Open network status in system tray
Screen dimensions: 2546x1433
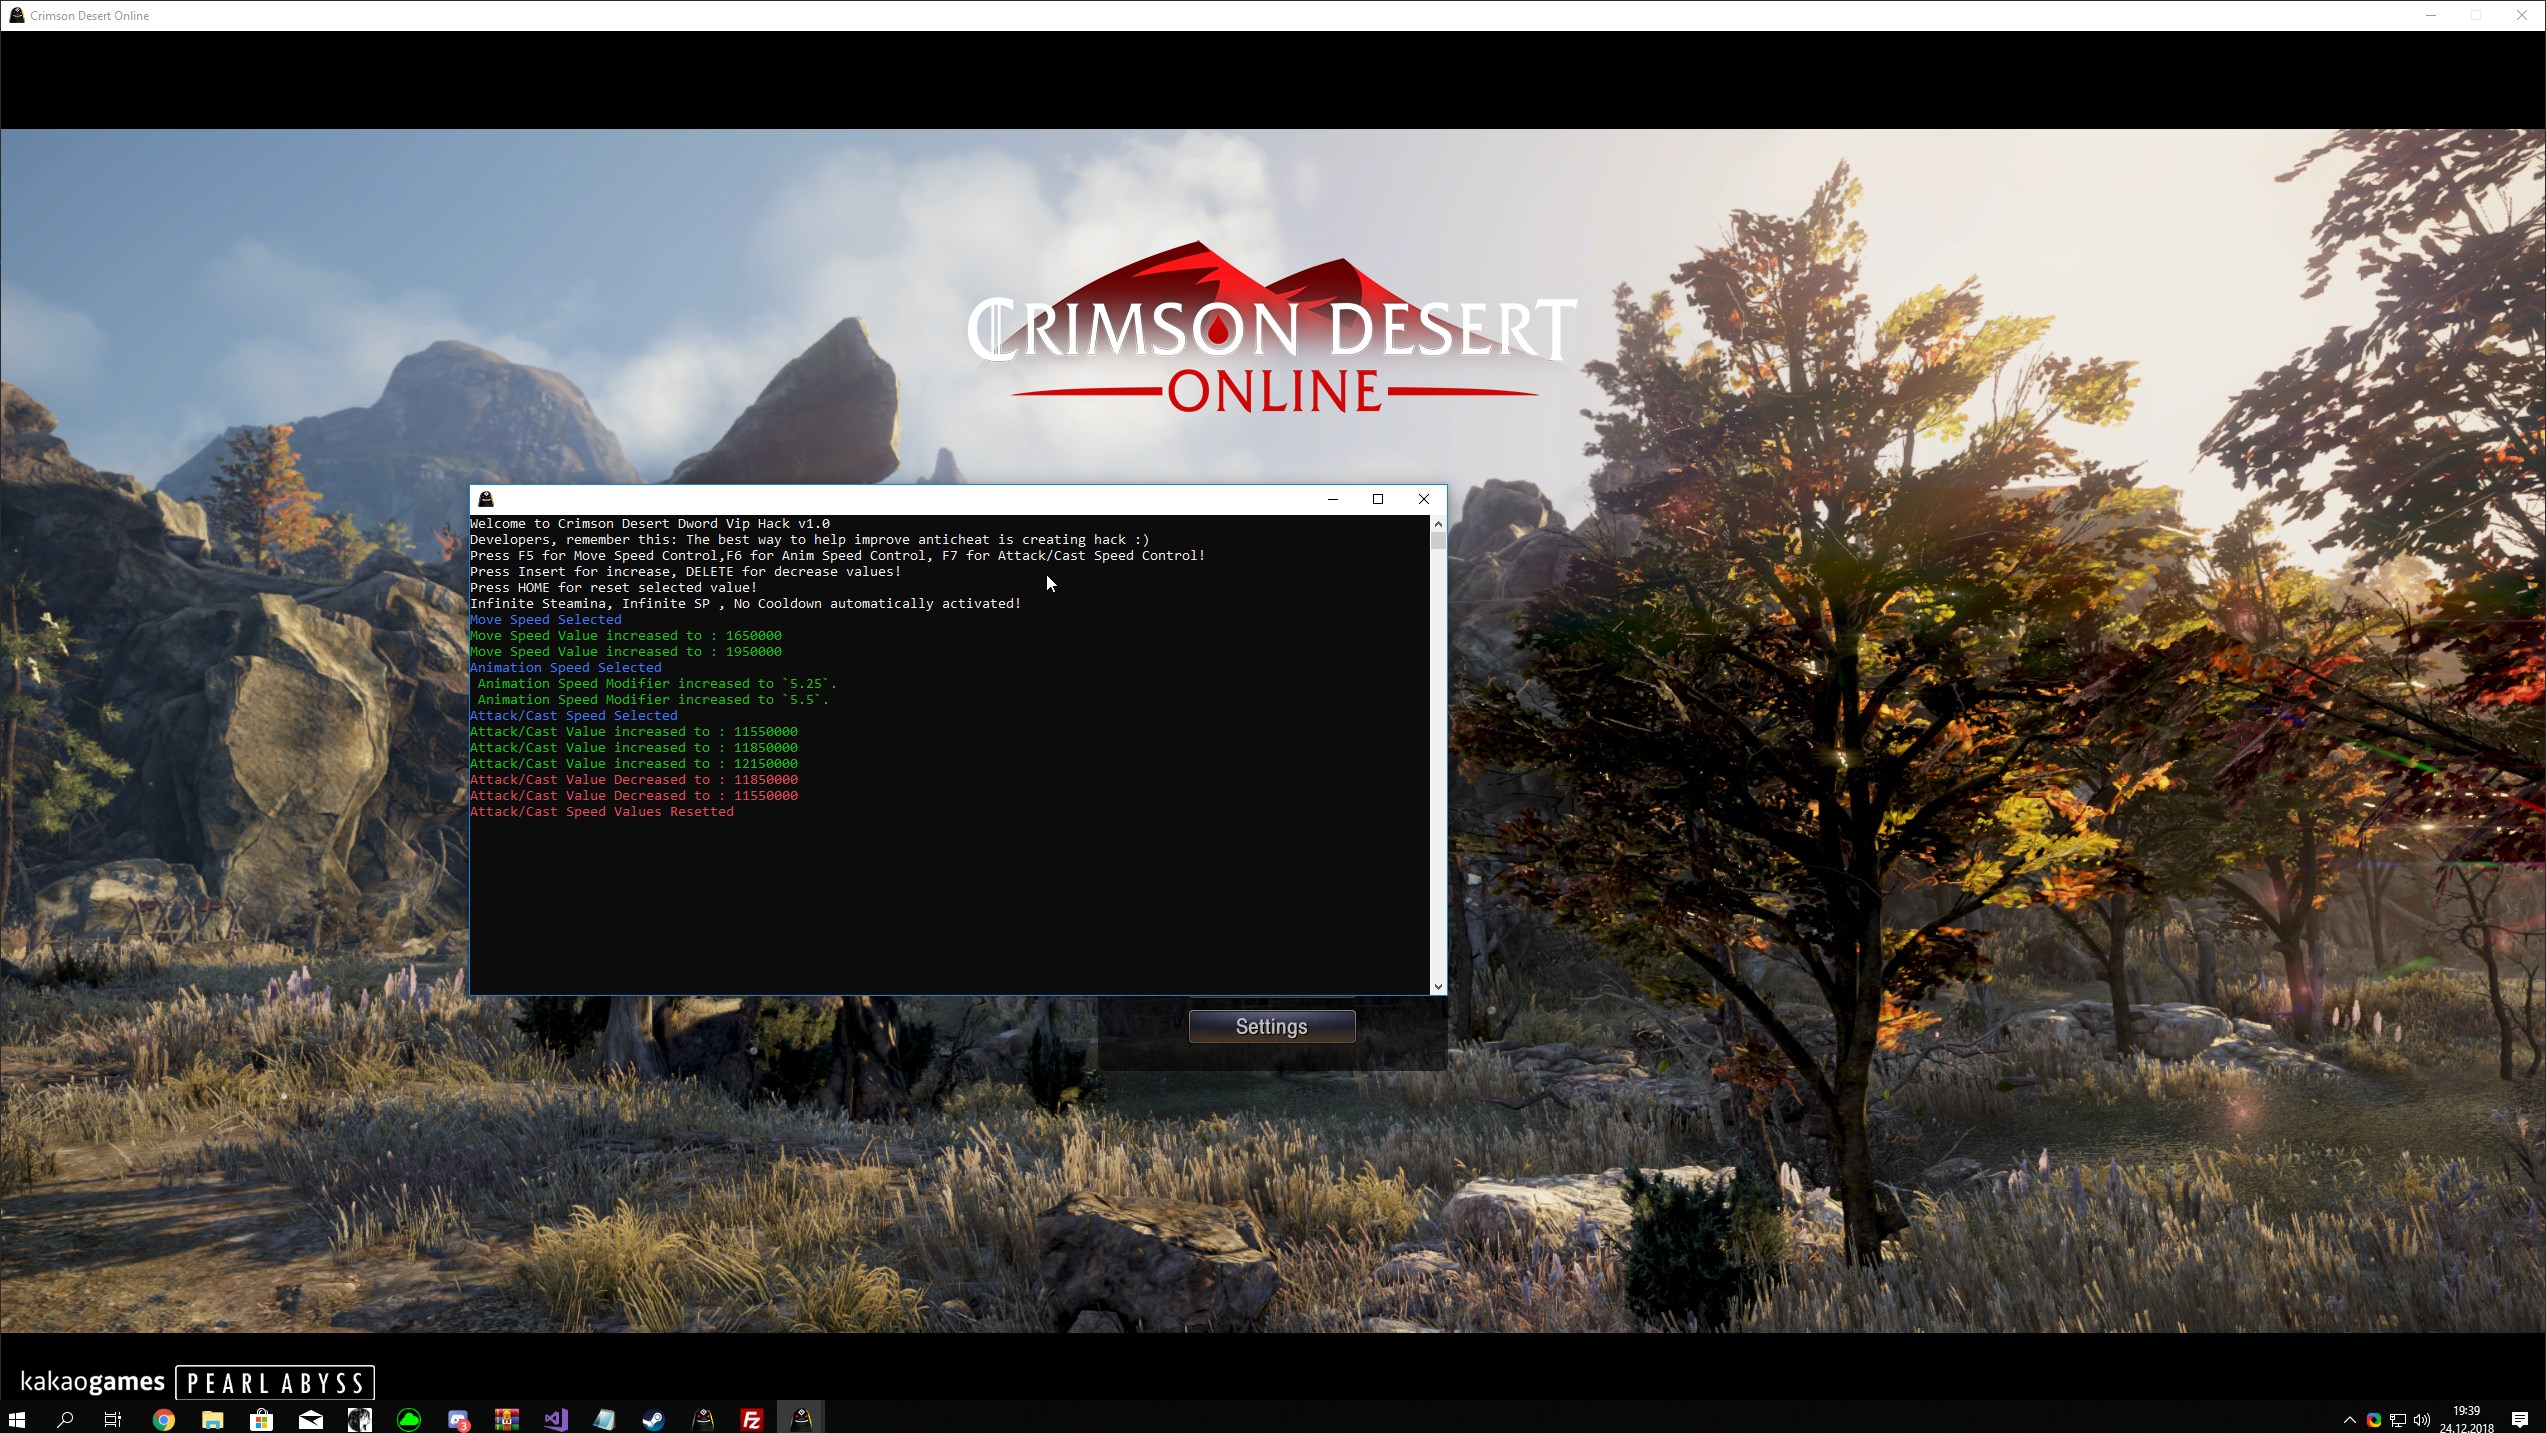[2397, 1420]
